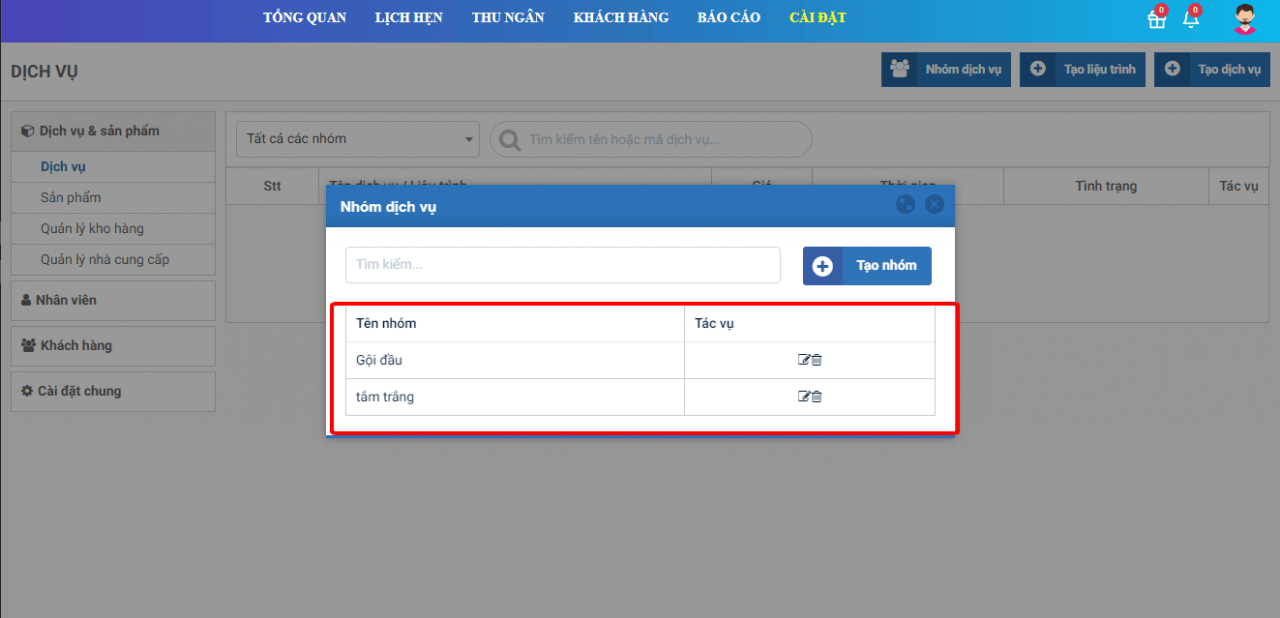The height and width of the screenshot is (618, 1280).
Task: Check the bell notification icon
Action: [1190, 19]
